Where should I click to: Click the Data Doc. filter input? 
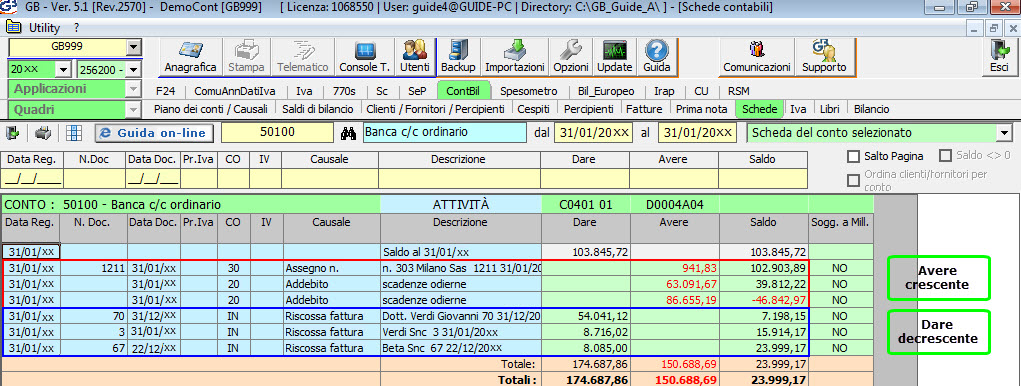point(153,178)
